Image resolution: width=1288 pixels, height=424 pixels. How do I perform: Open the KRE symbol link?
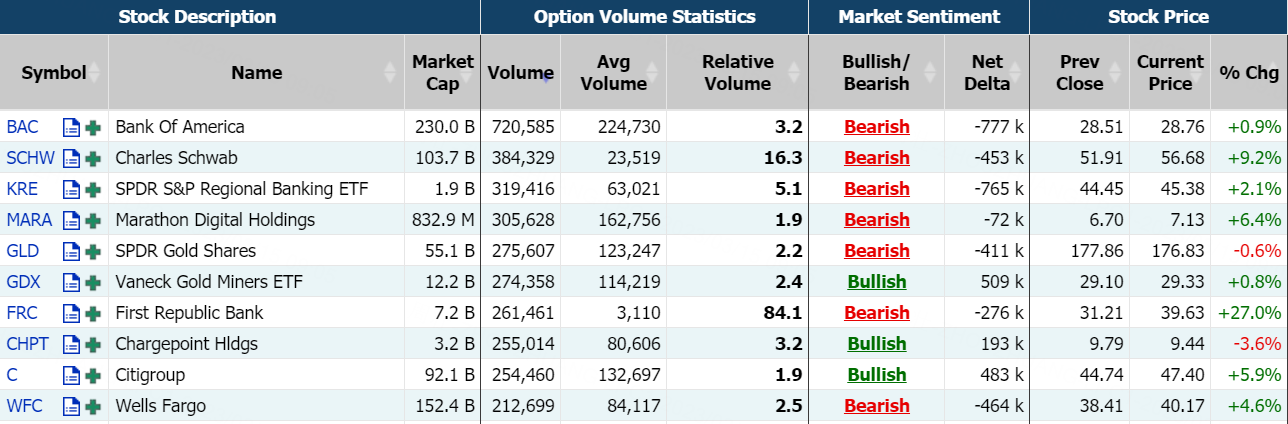tap(22, 189)
